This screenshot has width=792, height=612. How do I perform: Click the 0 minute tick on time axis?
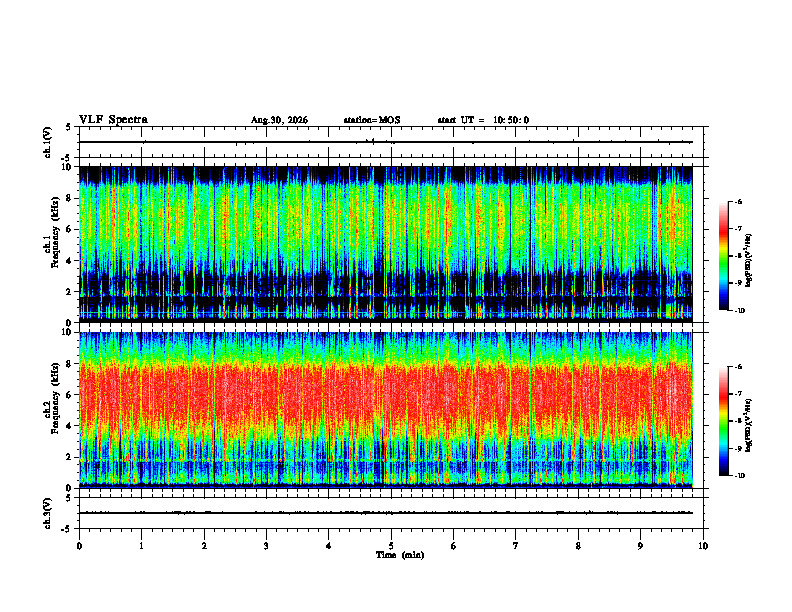point(79,546)
